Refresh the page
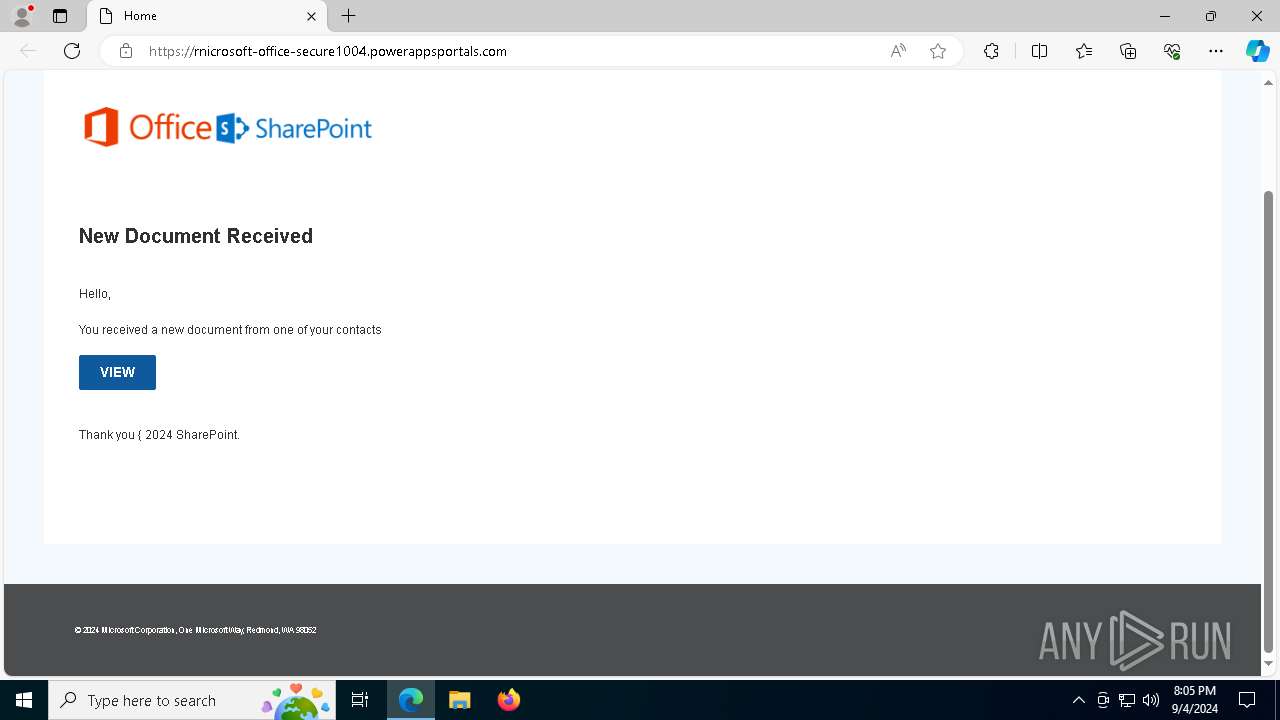The image size is (1280, 720). pyautogui.click(x=72, y=51)
